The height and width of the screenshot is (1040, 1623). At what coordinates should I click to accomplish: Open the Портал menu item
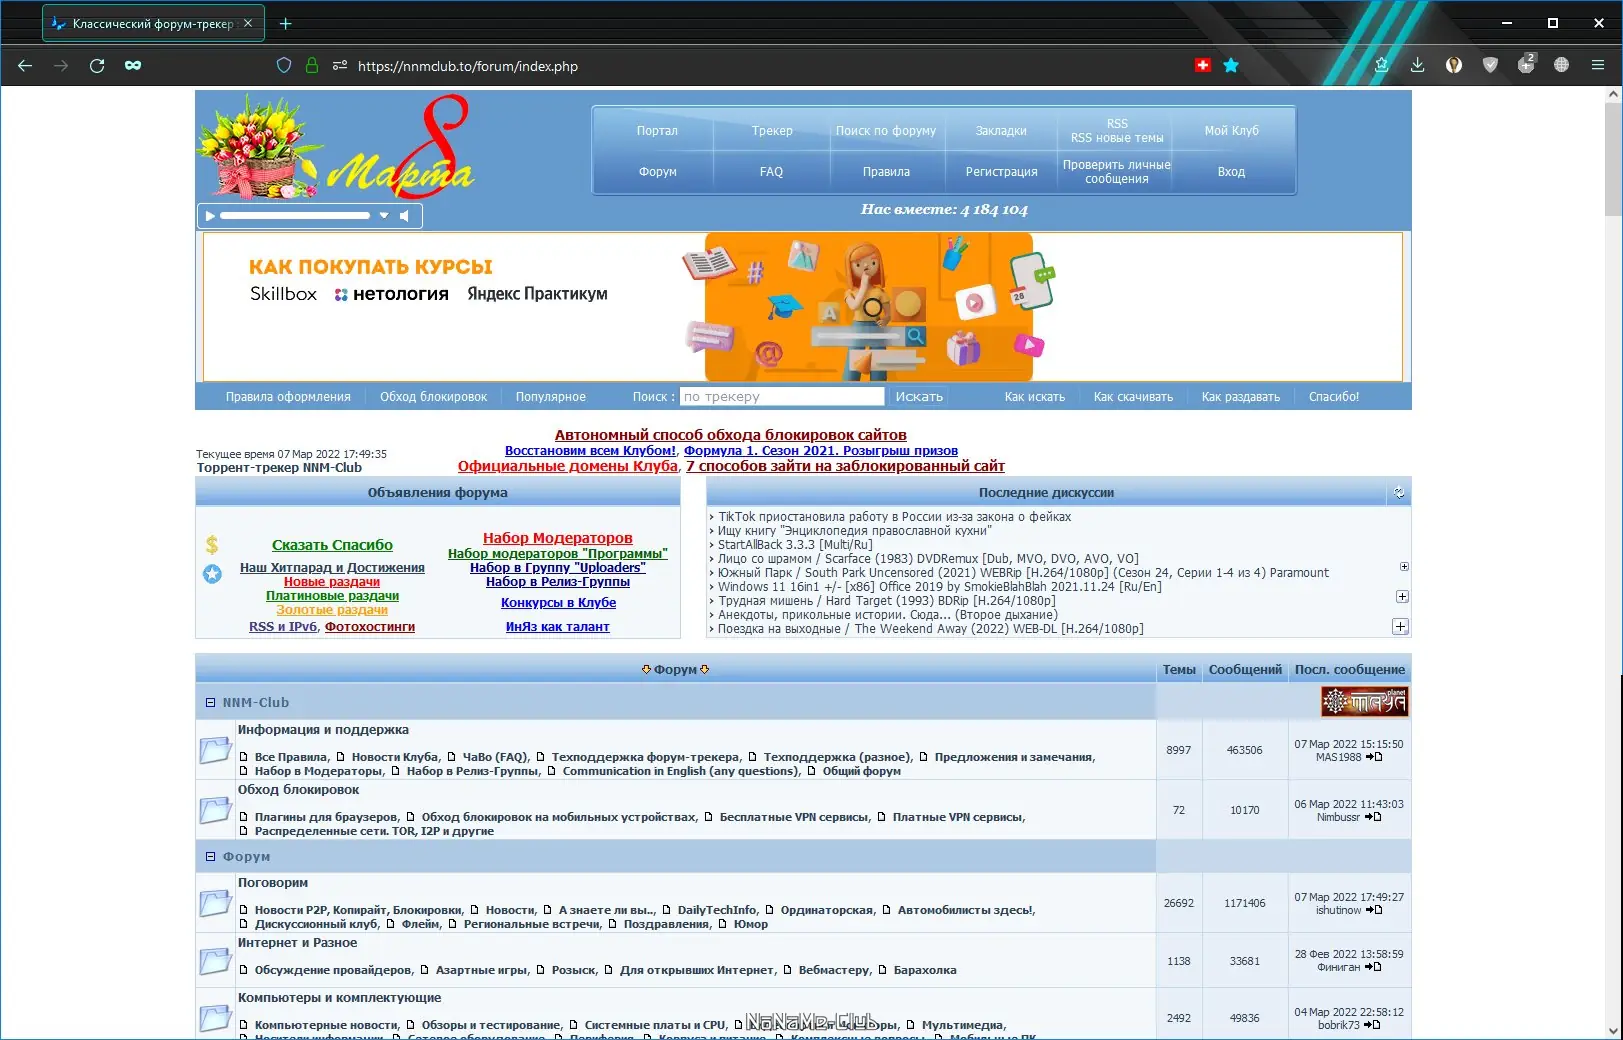click(657, 131)
